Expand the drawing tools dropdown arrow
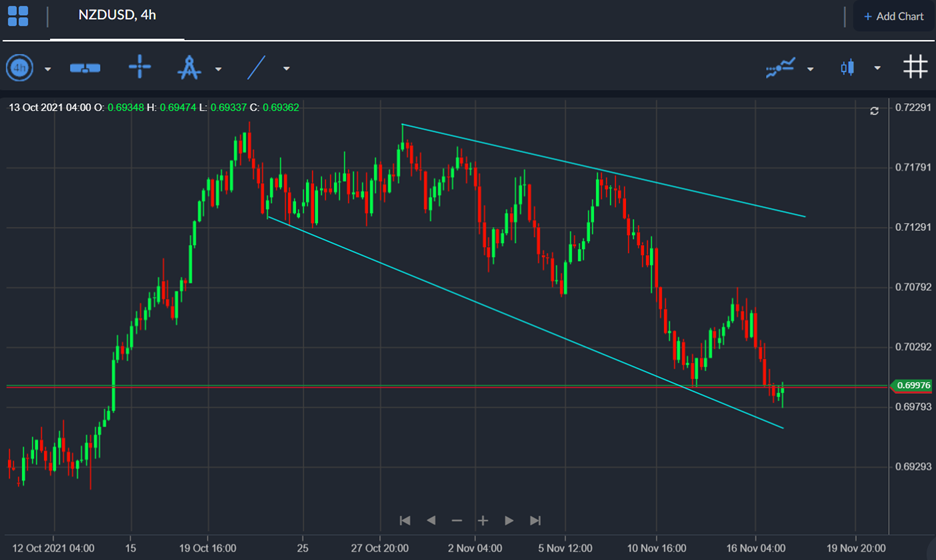This screenshot has height=560, width=936. pyautogui.click(x=218, y=69)
